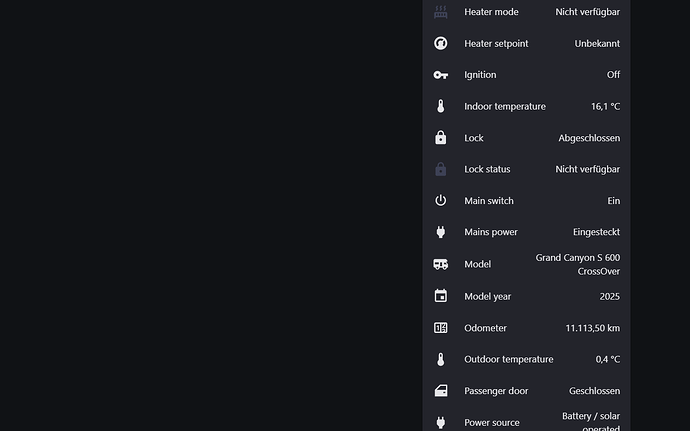Open the Heater mode entity
The width and height of the screenshot is (690, 431).
(x=491, y=12)
